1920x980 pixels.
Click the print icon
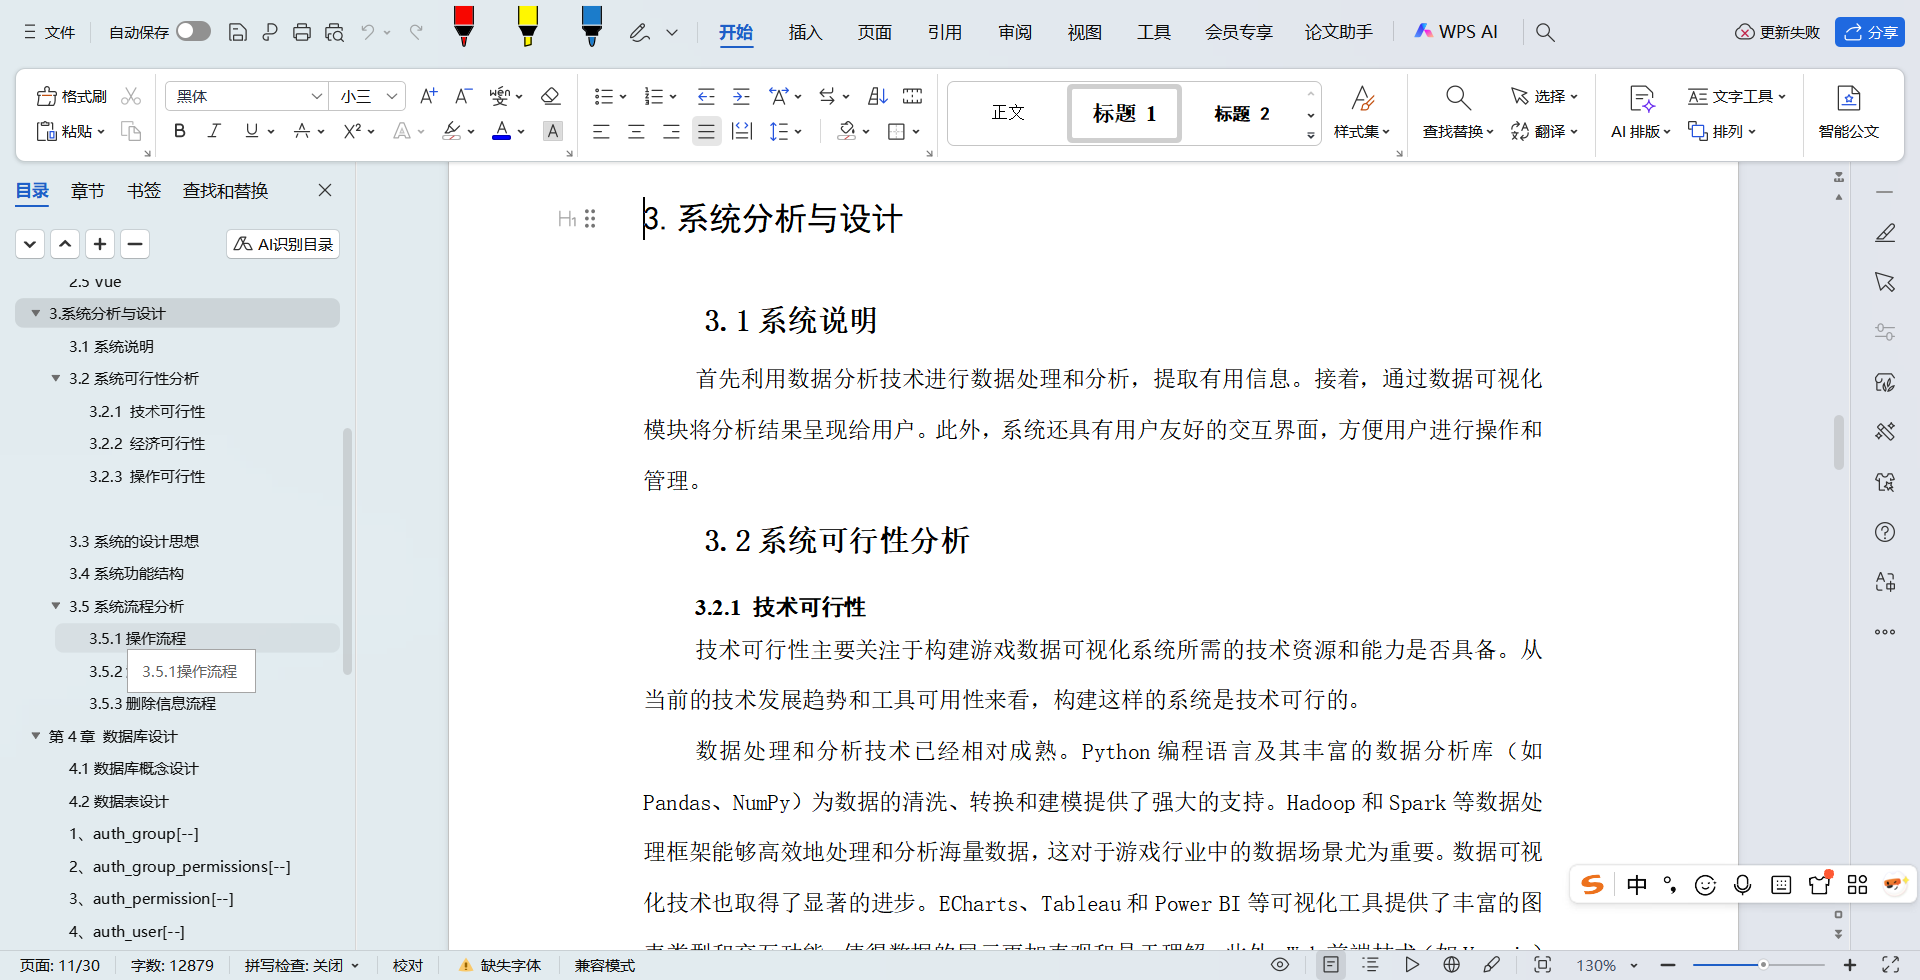[302, 31]
